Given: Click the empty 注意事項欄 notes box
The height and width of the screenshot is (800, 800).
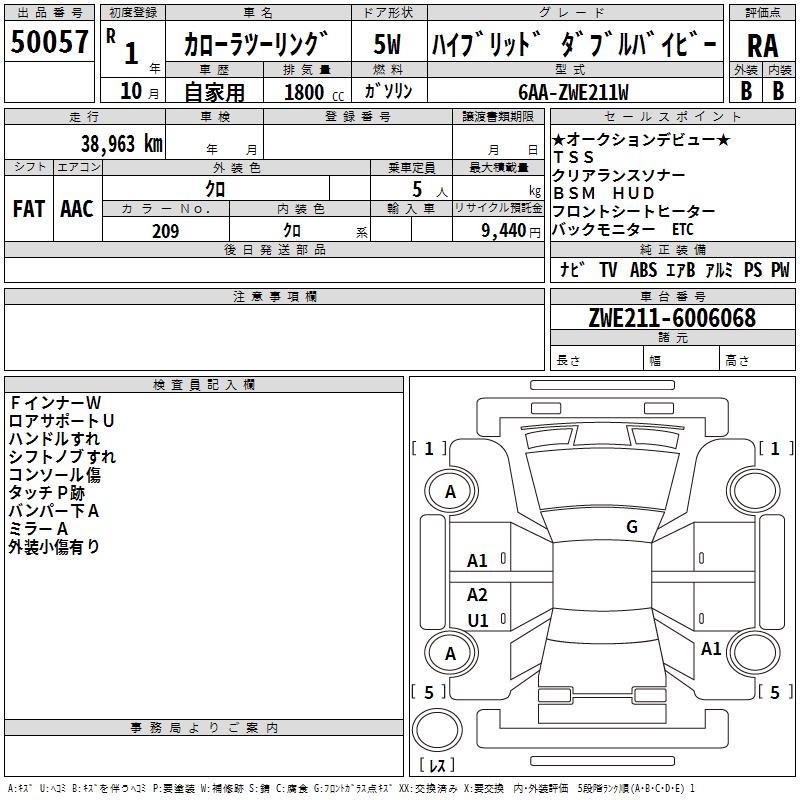Looking at the screenshot, I should pyautogui.click(x=274, y=337).
